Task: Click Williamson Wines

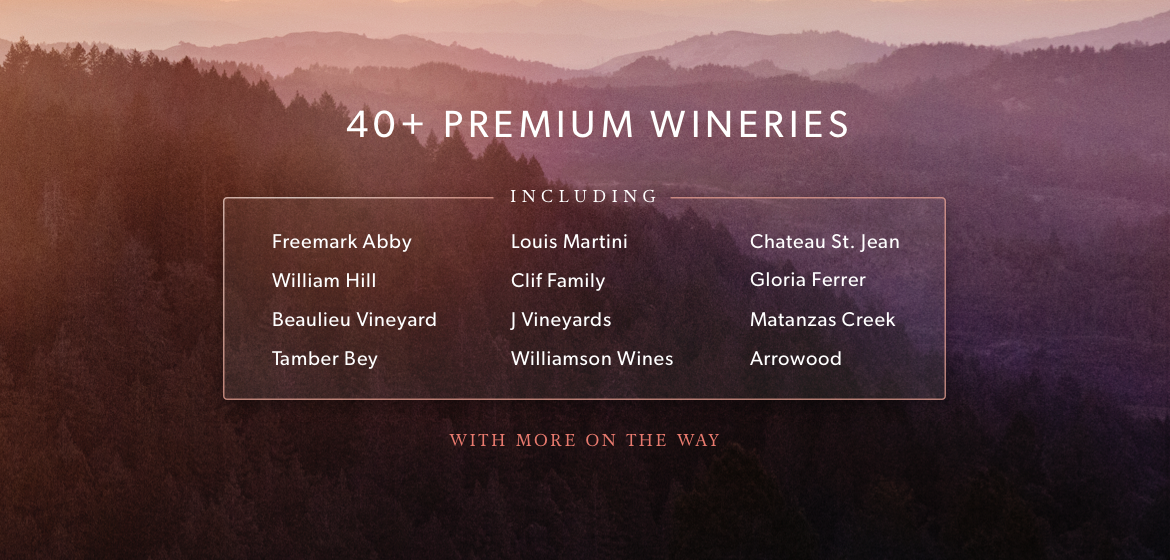Action: click(x=592, y=359)
